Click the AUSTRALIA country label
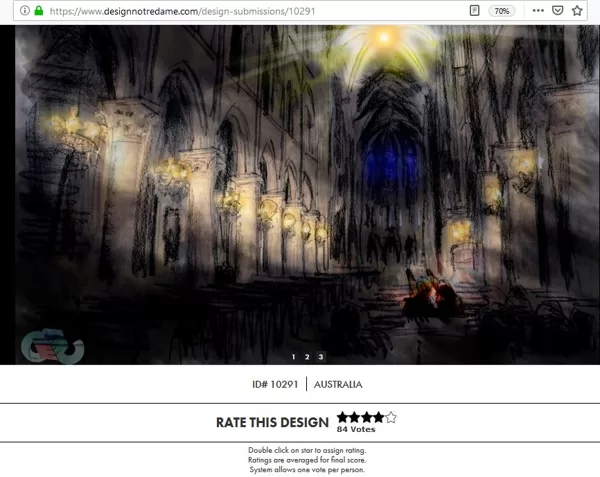This screenshot has height=477, width=600. tap(338, 384)
